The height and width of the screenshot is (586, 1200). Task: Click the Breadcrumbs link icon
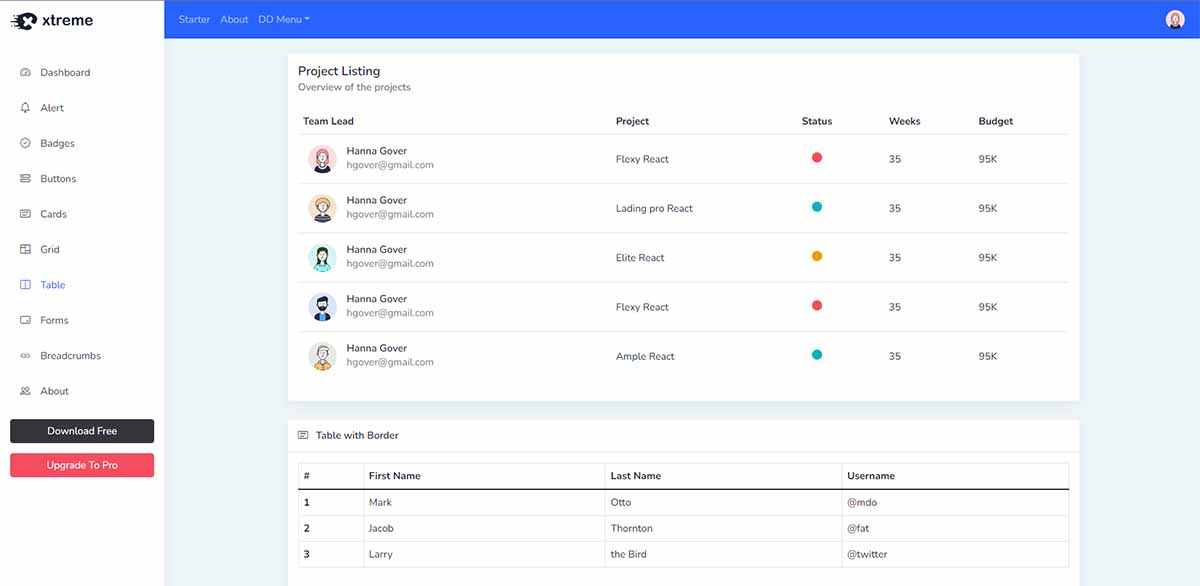tap(25, 356)
